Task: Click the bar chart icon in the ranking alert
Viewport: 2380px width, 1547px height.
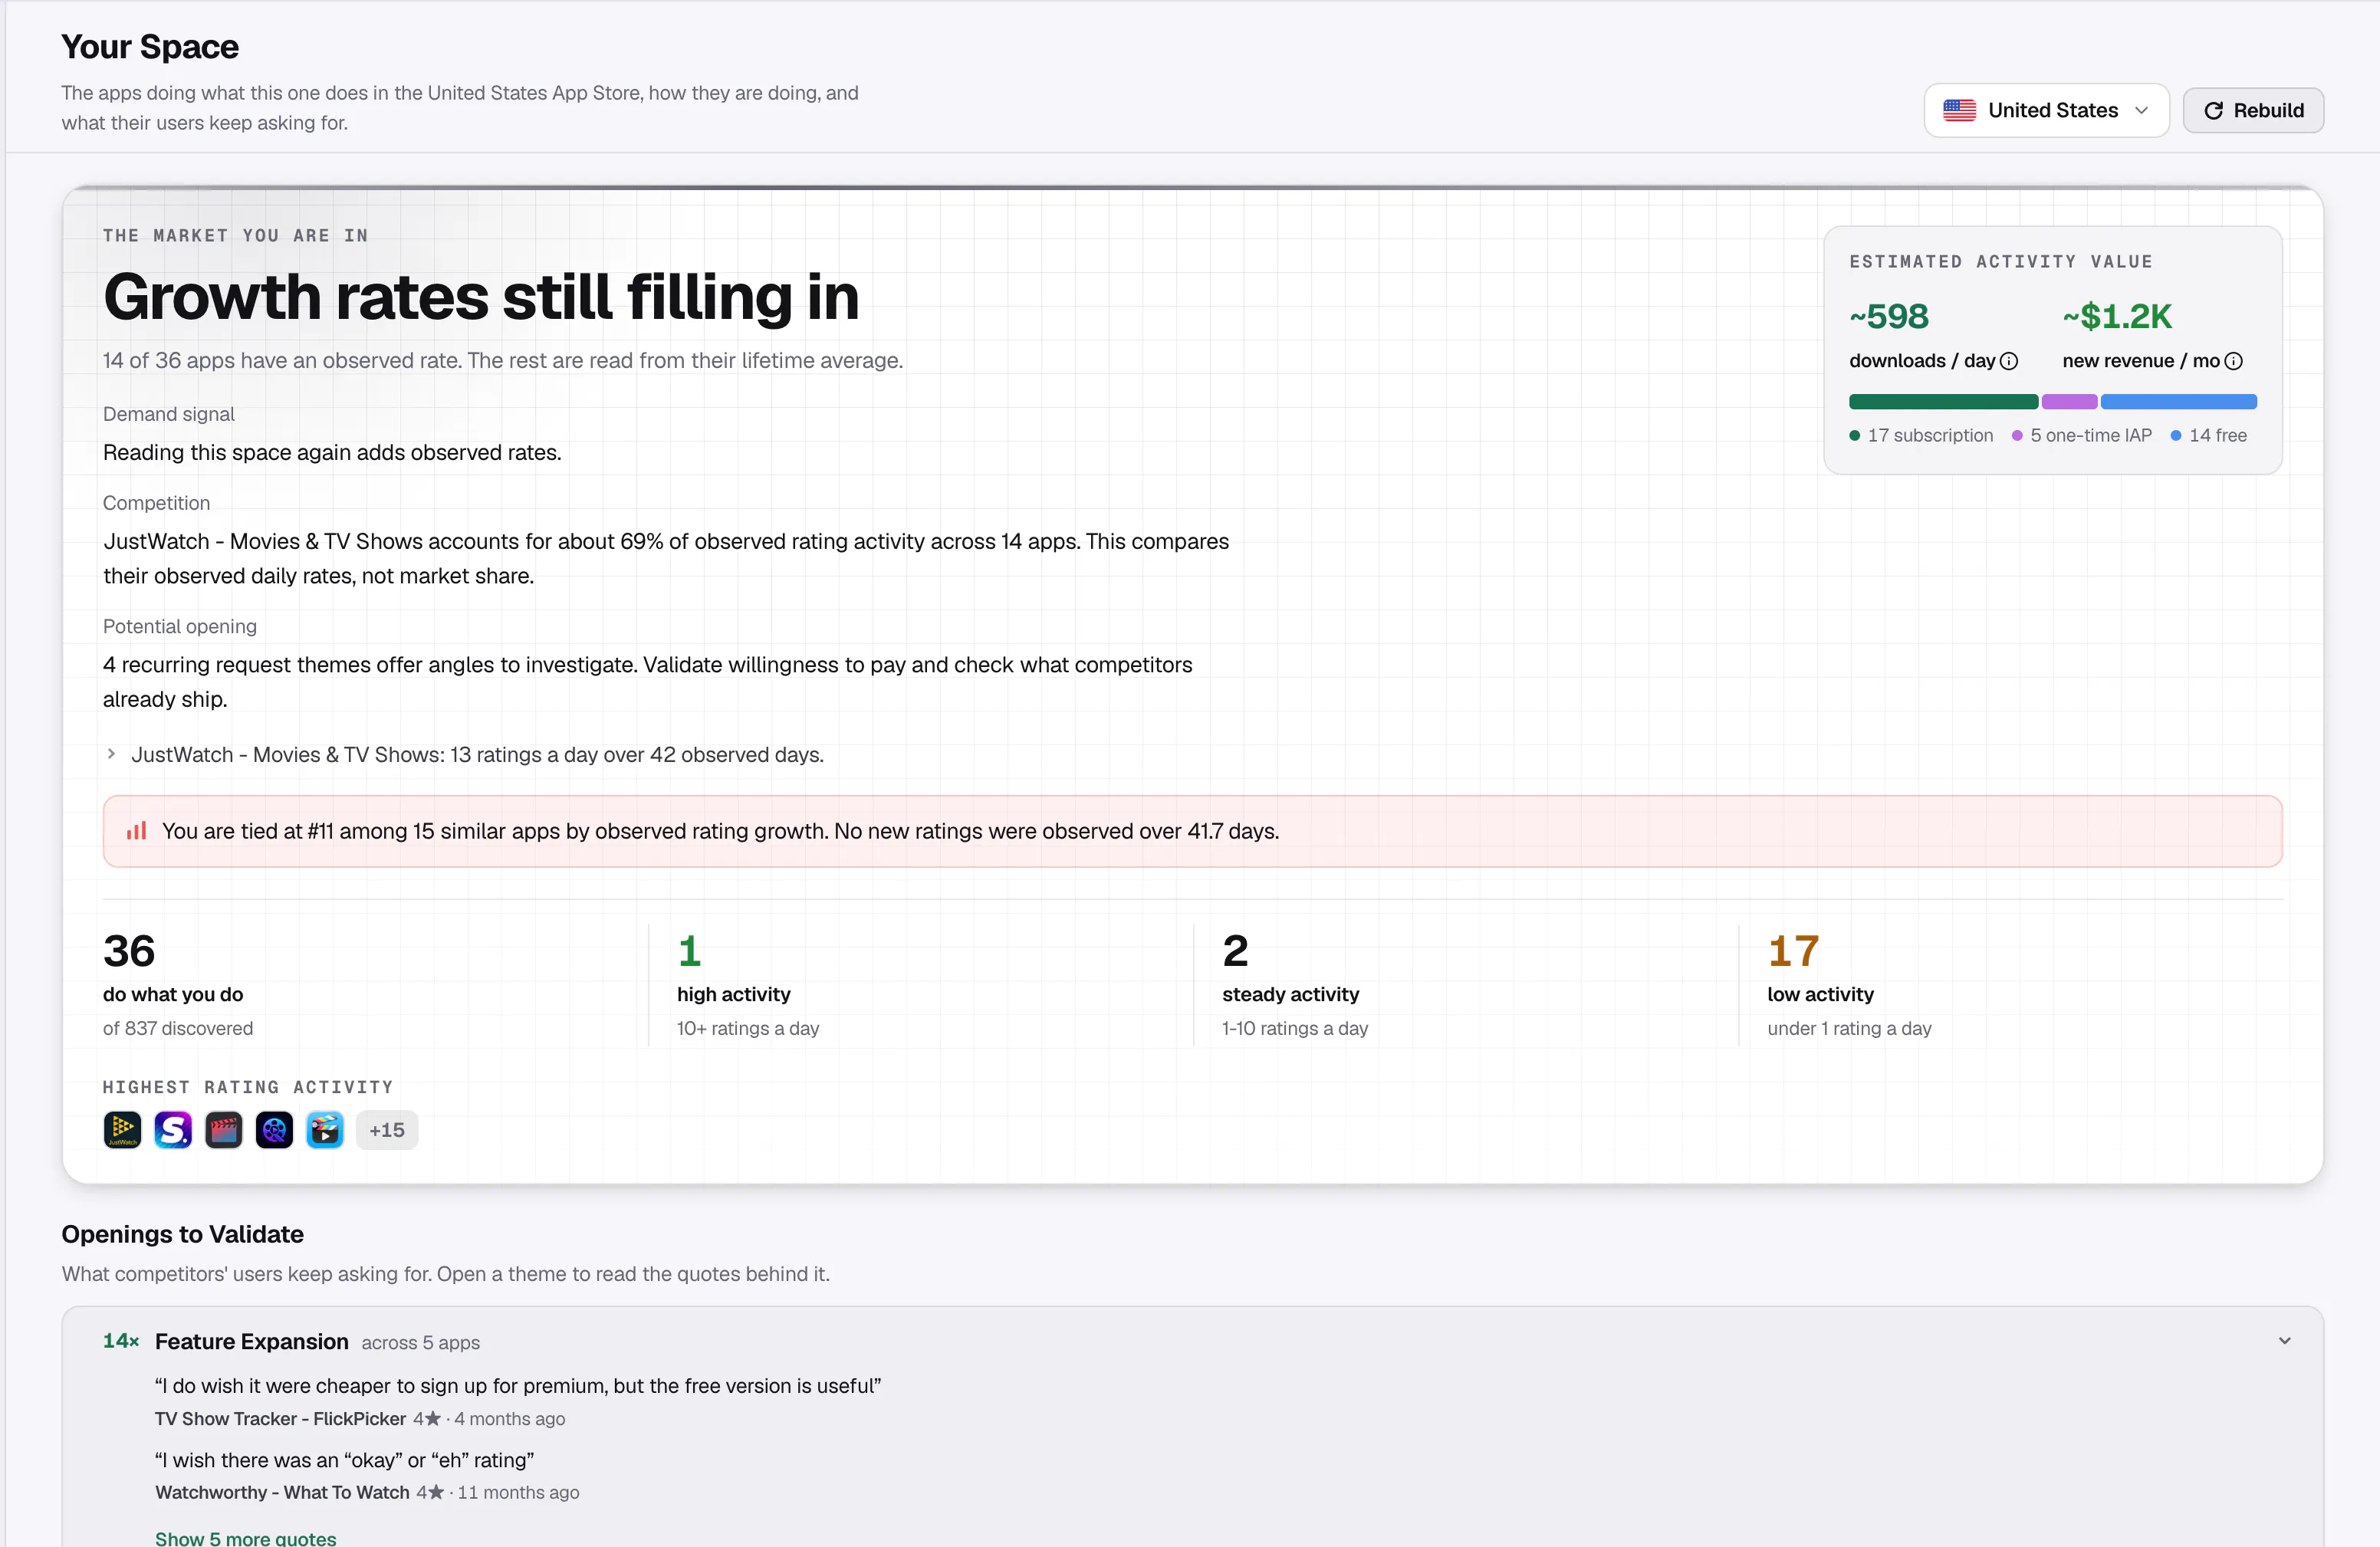Action: point(136,831)
